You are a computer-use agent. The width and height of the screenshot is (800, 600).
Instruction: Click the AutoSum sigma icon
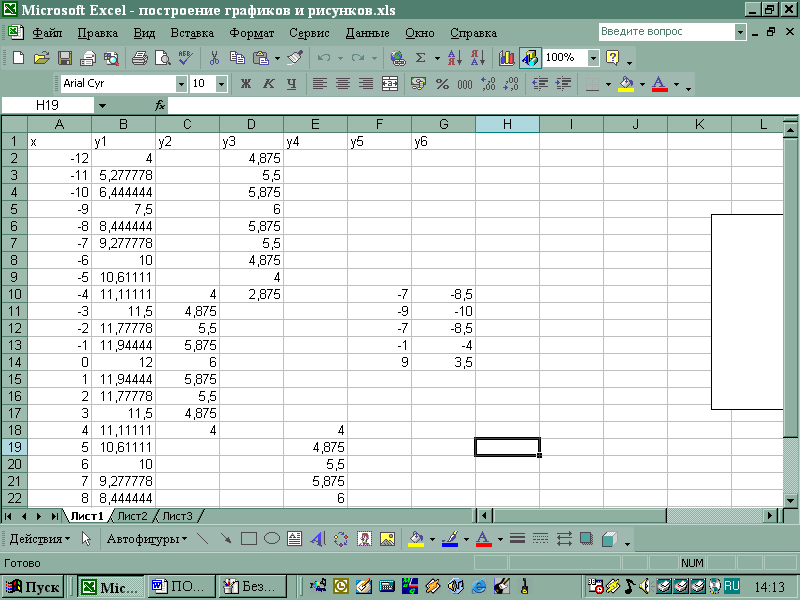[420, 58]
